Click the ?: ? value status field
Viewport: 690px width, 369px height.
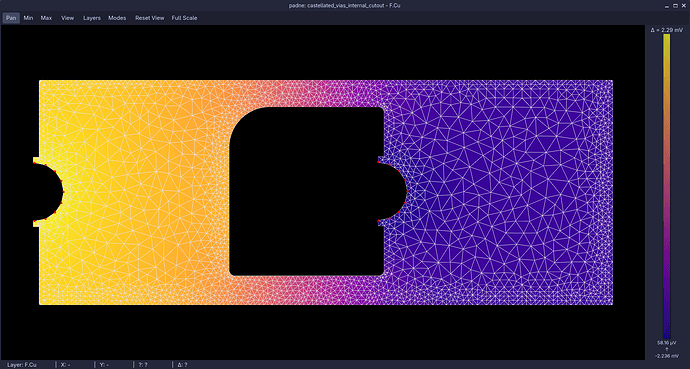143,365
